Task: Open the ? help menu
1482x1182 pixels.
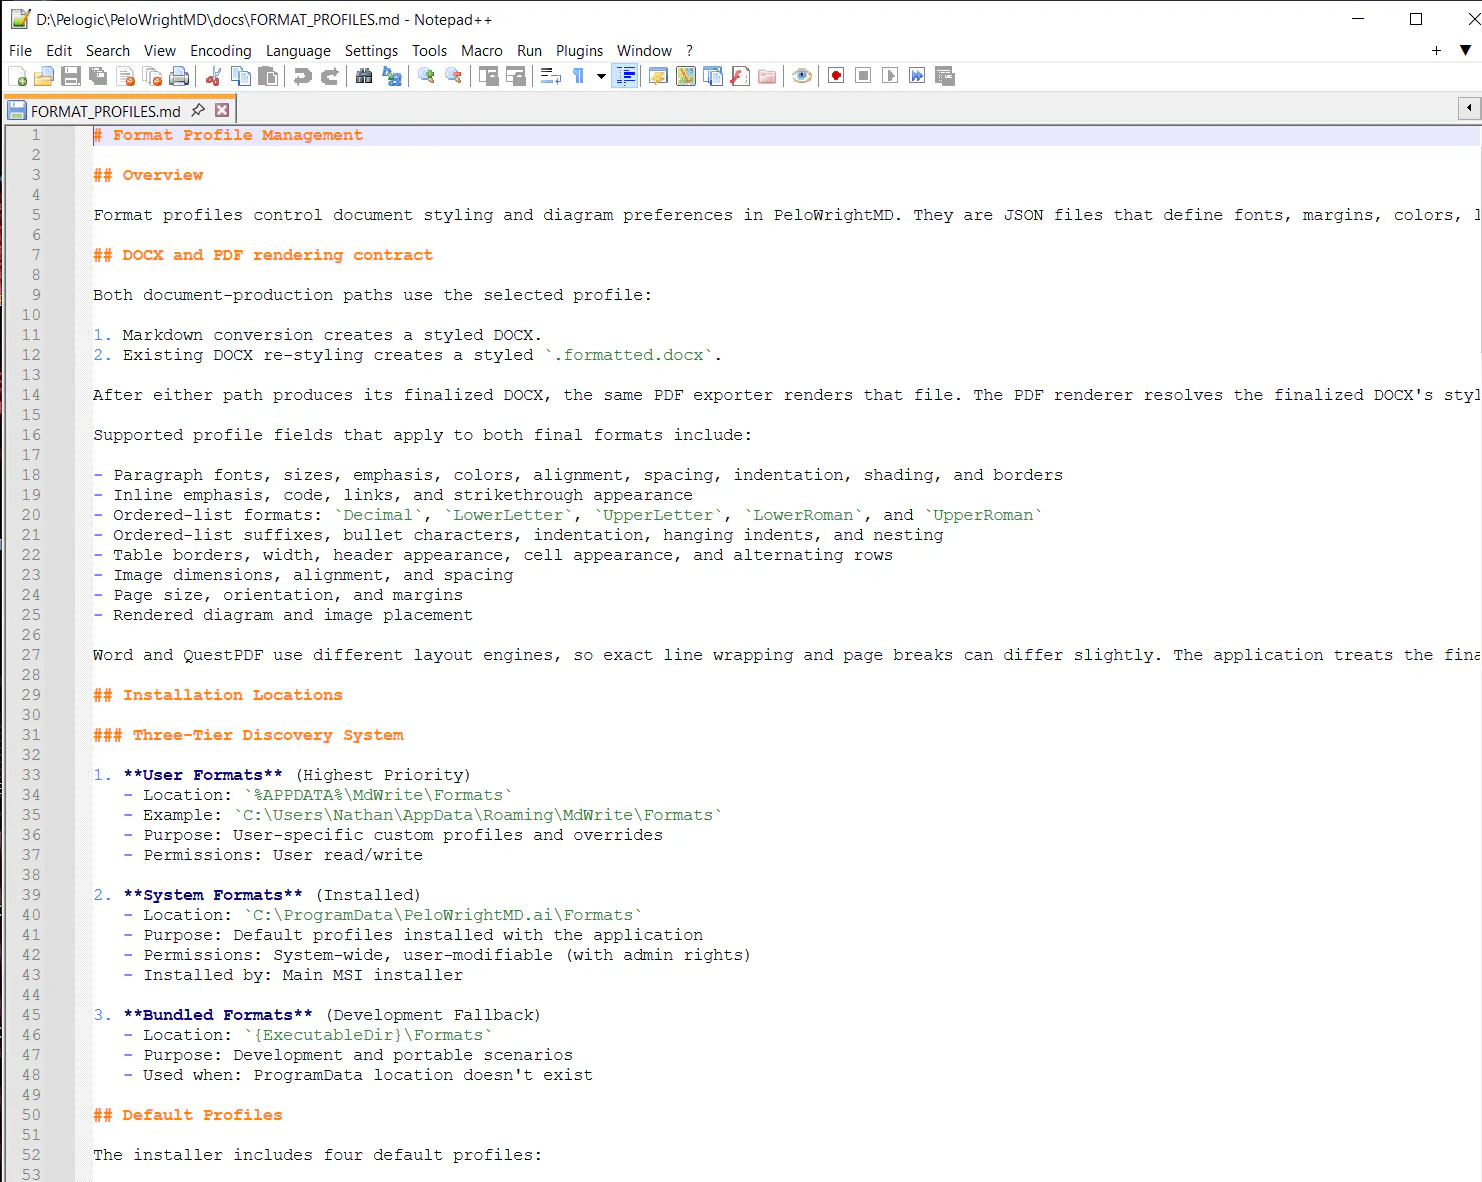Action: pyautogui.click(x=690, y=51)
